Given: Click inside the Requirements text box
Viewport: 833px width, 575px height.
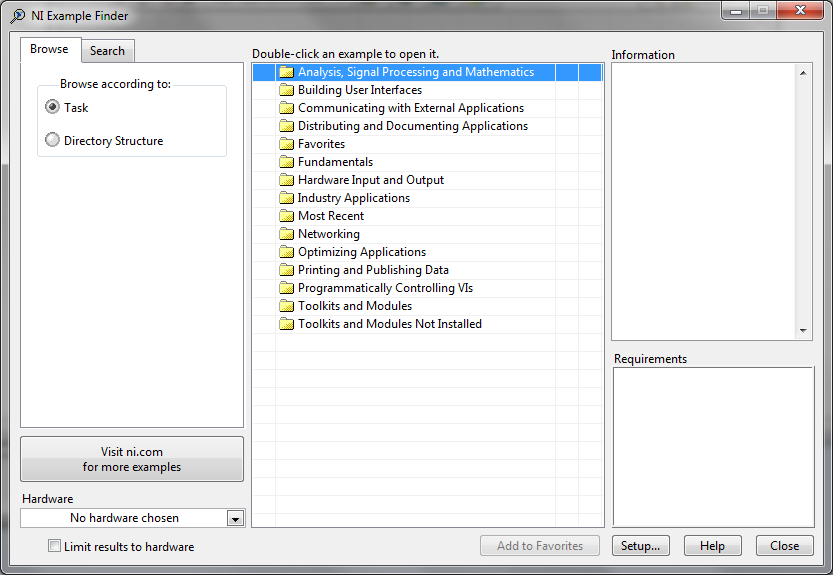Looking at the screenshot, I should pyautogui.click(x=713, y=447).
